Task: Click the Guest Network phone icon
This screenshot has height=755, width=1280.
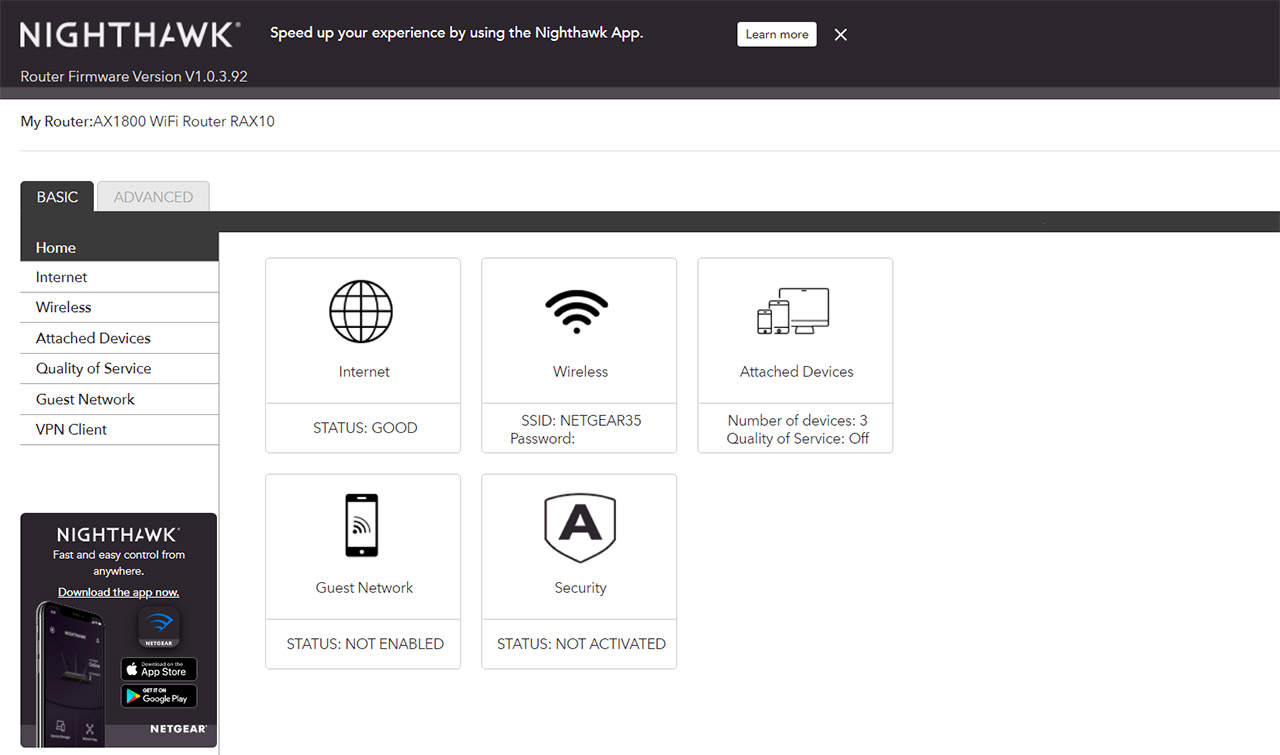Action: [x=361, y=525]
